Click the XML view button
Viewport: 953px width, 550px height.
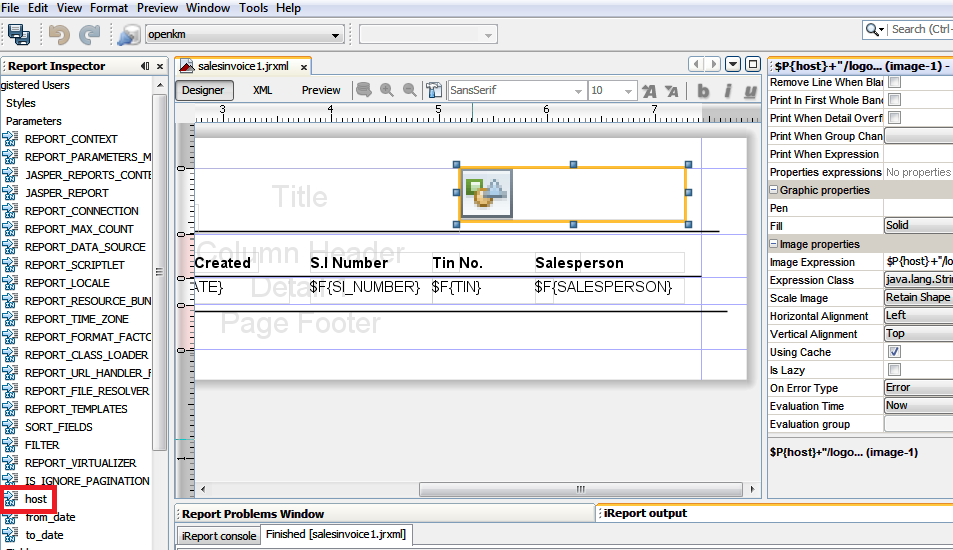(x=262, y=90)
